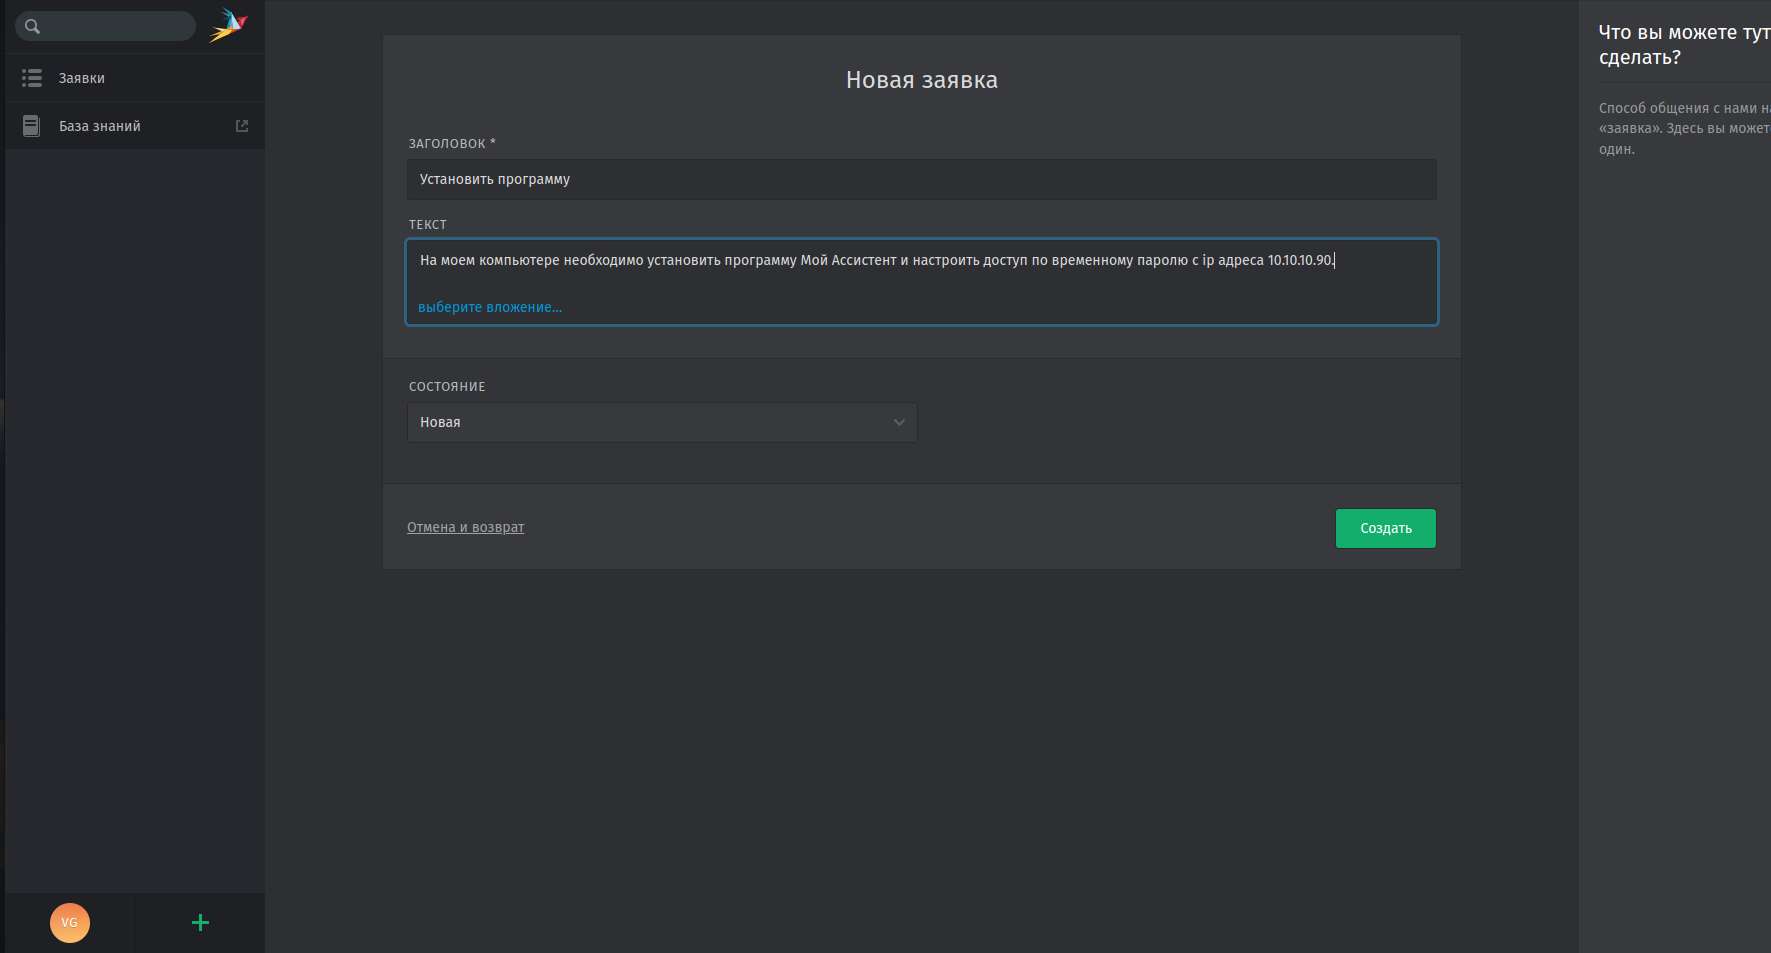Click the выберите вложение attachment link
Screen dimensions: 1771x953
(490, 307)
